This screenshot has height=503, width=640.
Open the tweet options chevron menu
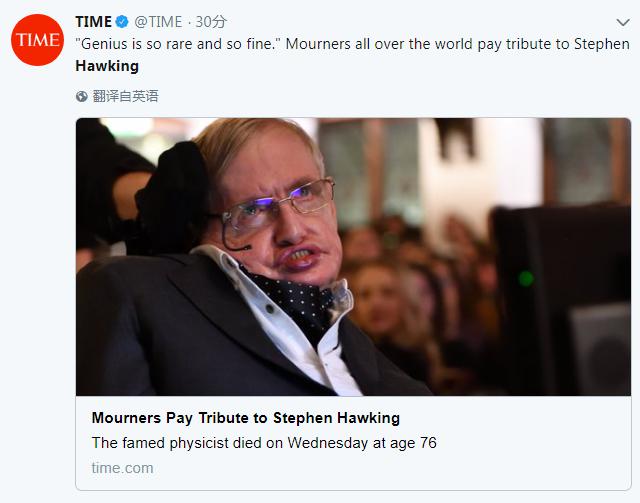tap(622, 22)
